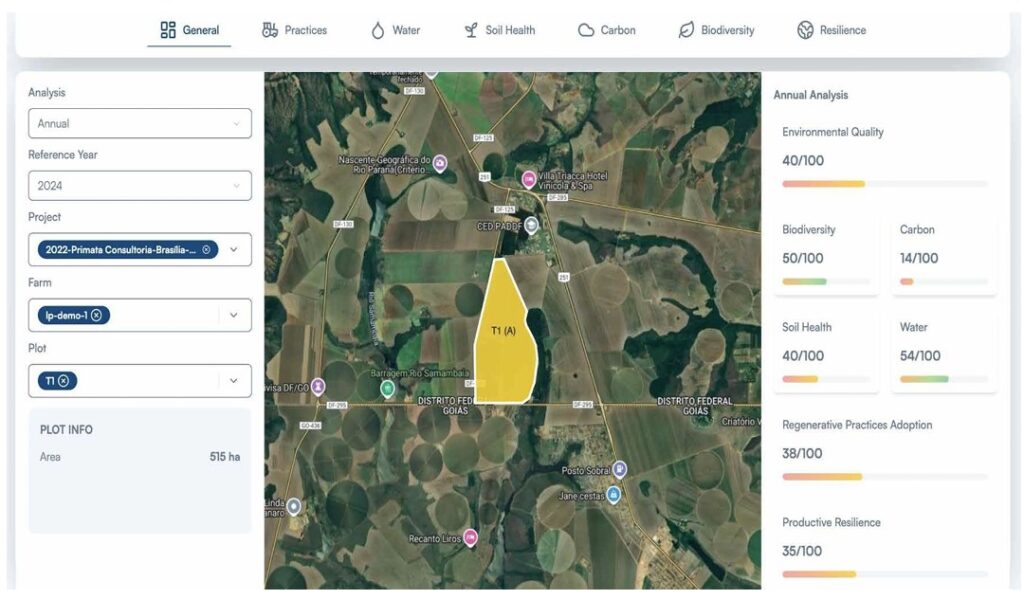Click the Water droplet icon
This screenshot has width=1024, height=599.
point(377,30)
